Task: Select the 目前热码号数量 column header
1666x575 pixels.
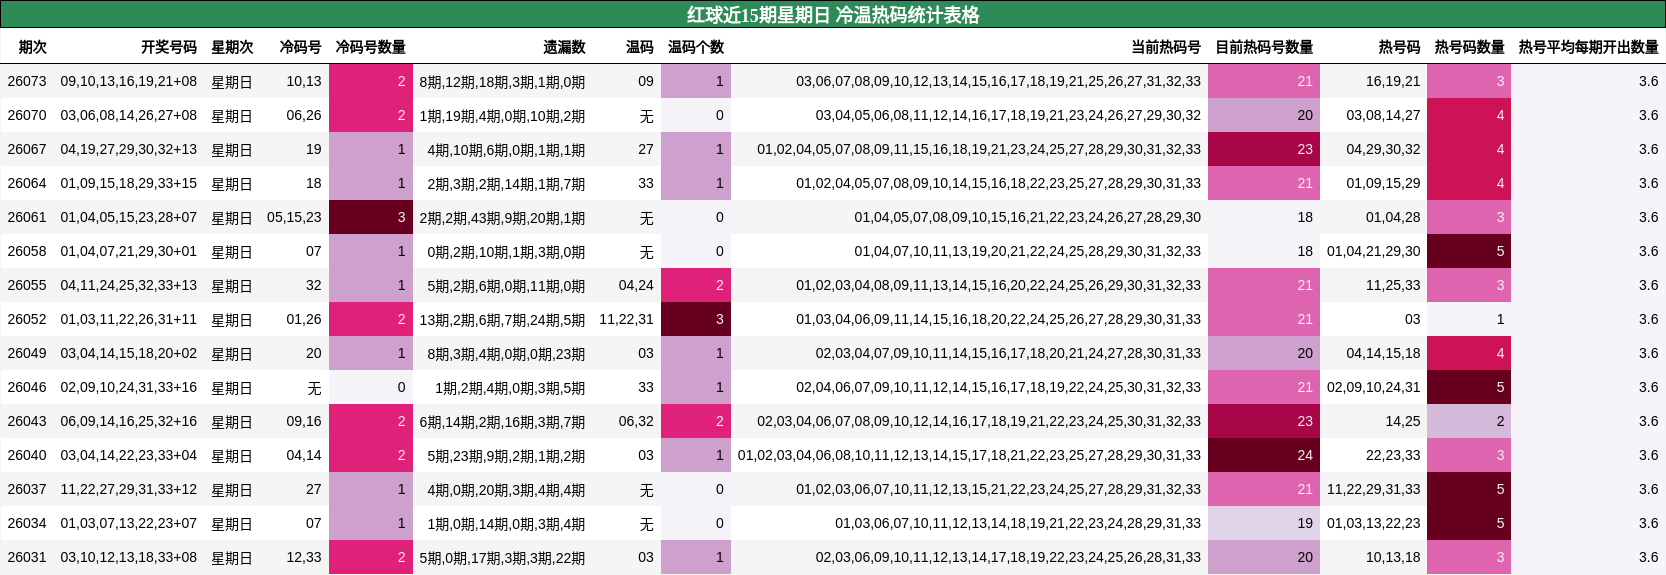Action: click(1264, 47)
